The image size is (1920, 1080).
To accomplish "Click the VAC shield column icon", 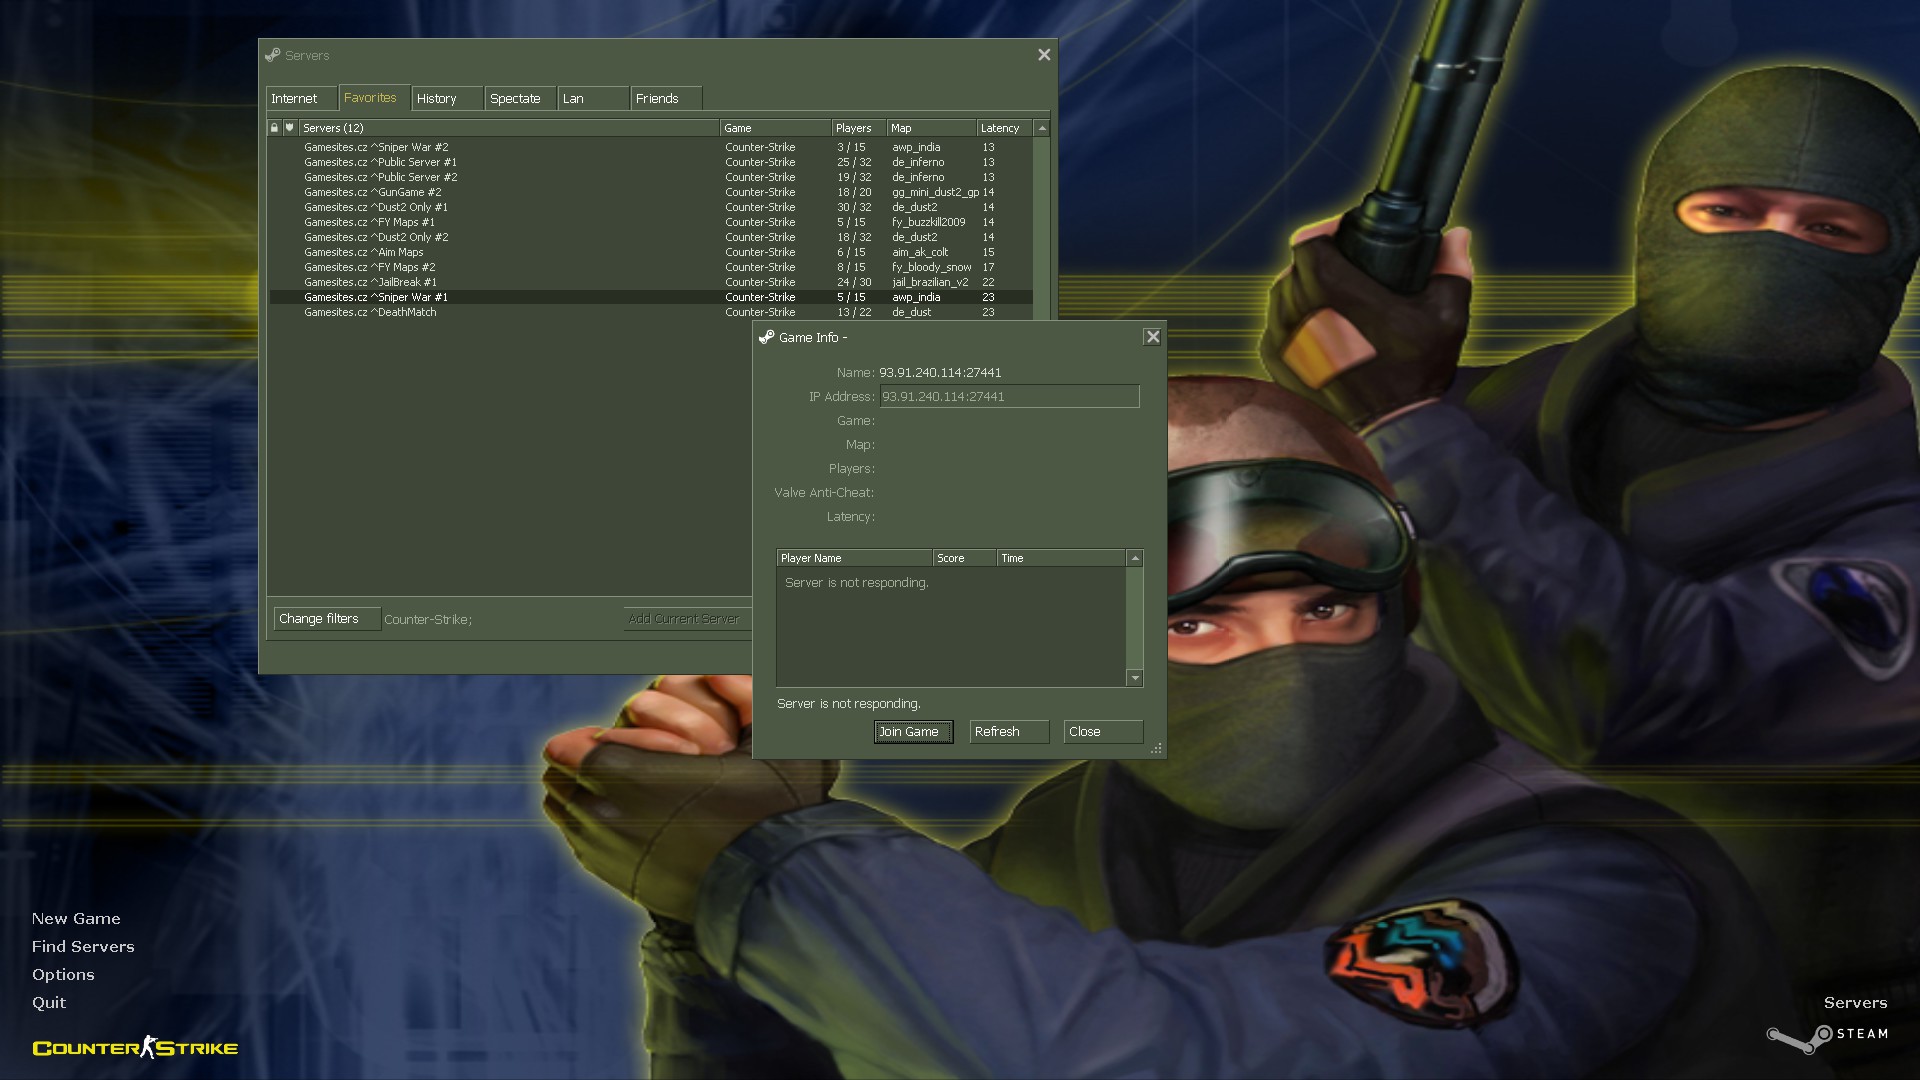I will click(289, 128).
